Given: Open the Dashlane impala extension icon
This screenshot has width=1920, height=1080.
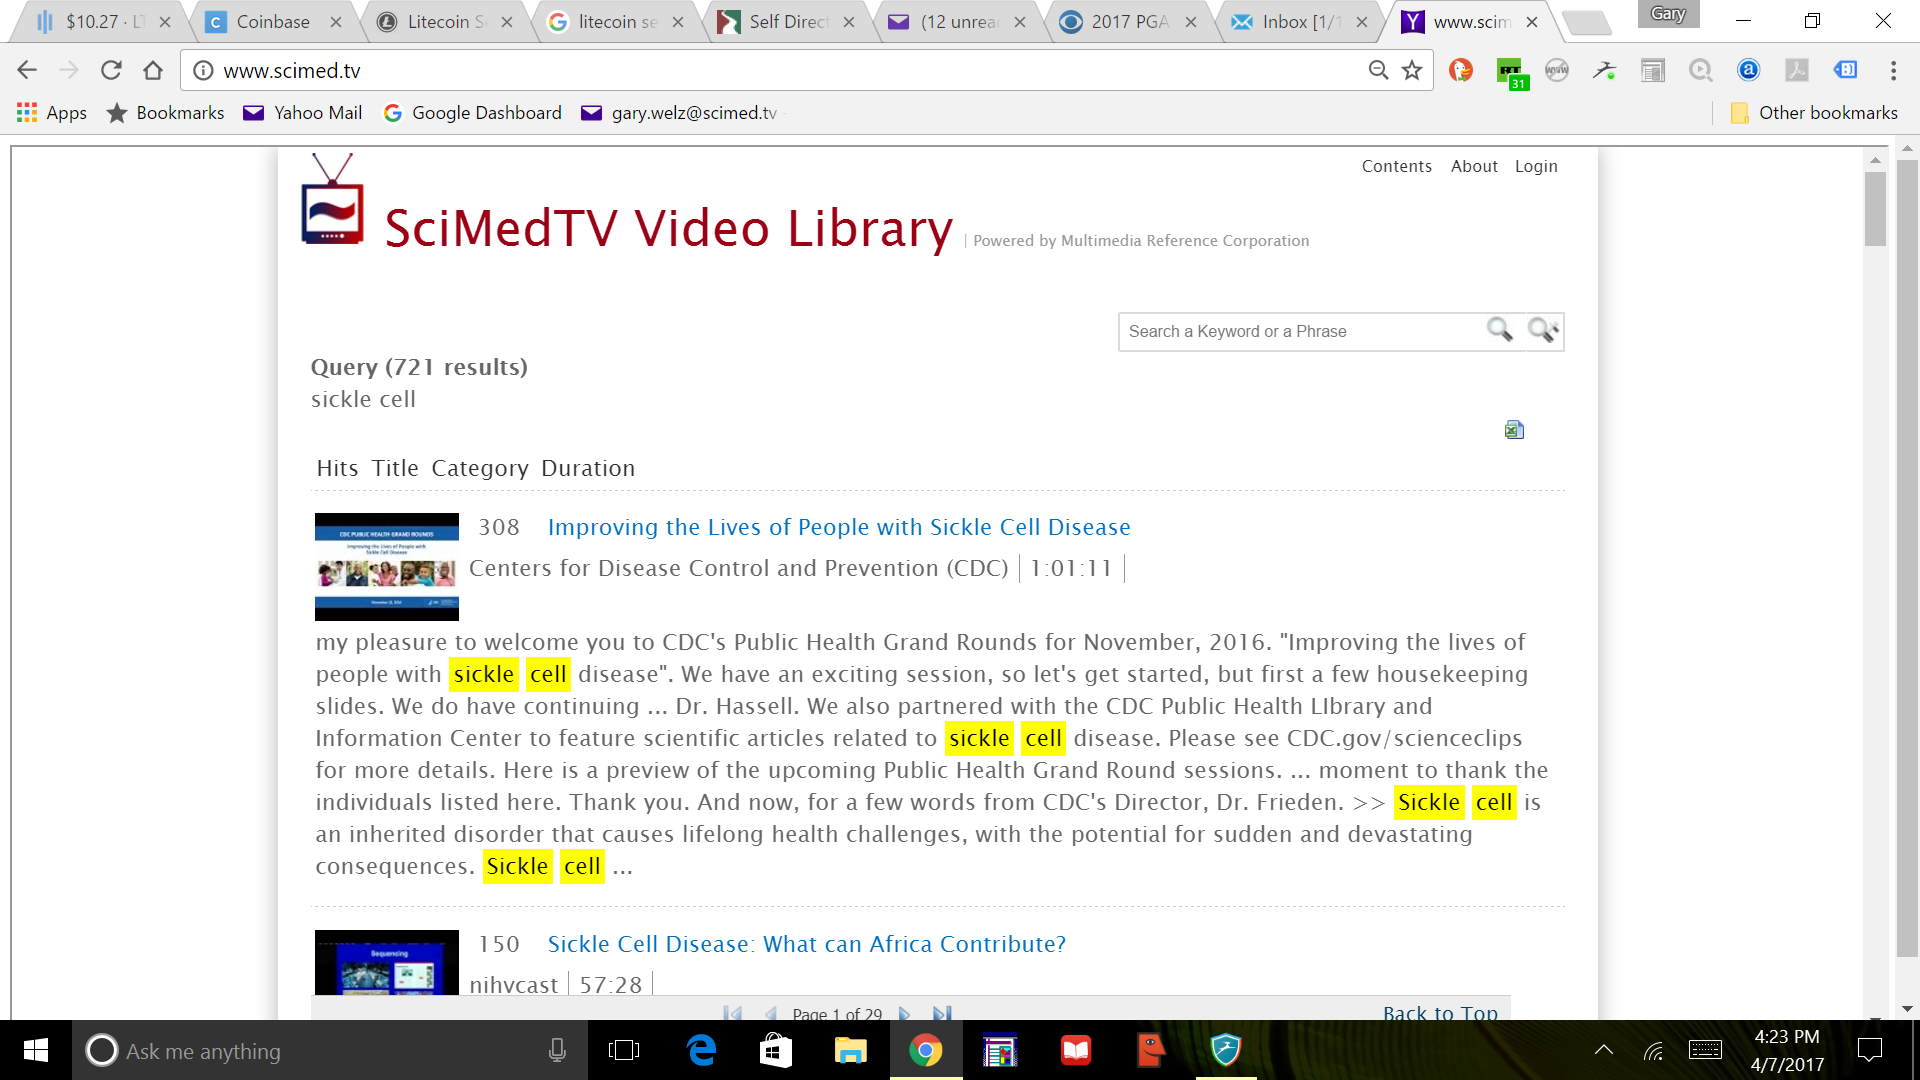Looking at the screenshot, I should click(1605, 70).
